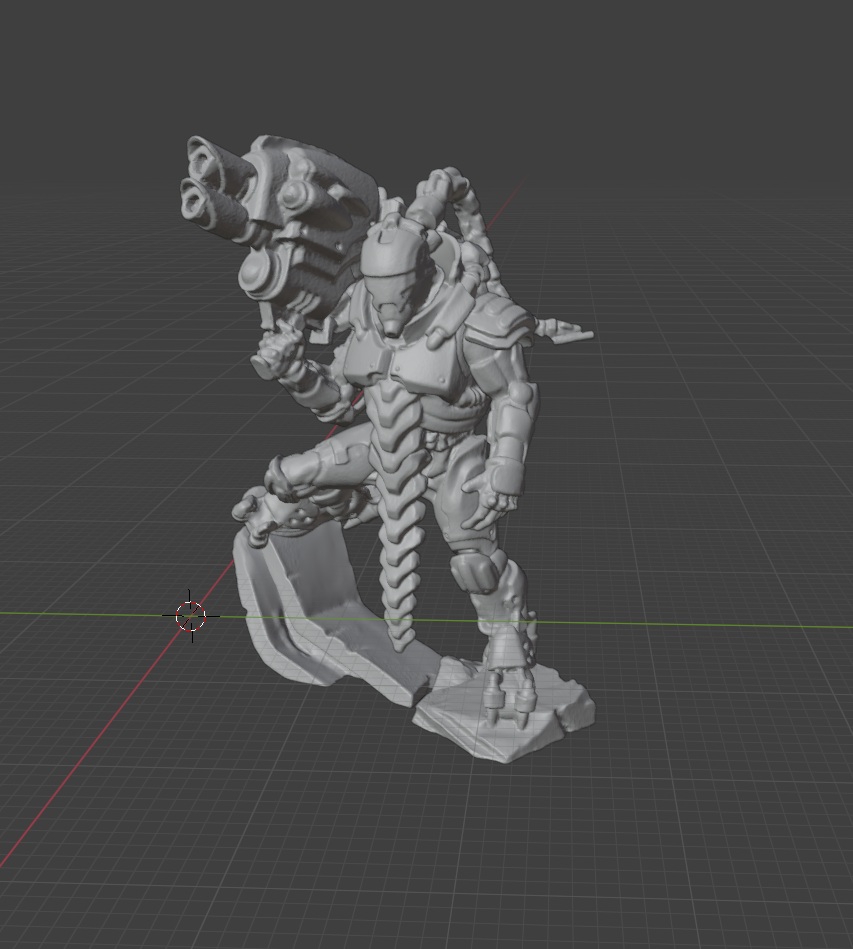Image resolution: width=853 pixels, height=949 pixels.
Task: Click the 3D cursor crosshair marker
Action: 191,616
